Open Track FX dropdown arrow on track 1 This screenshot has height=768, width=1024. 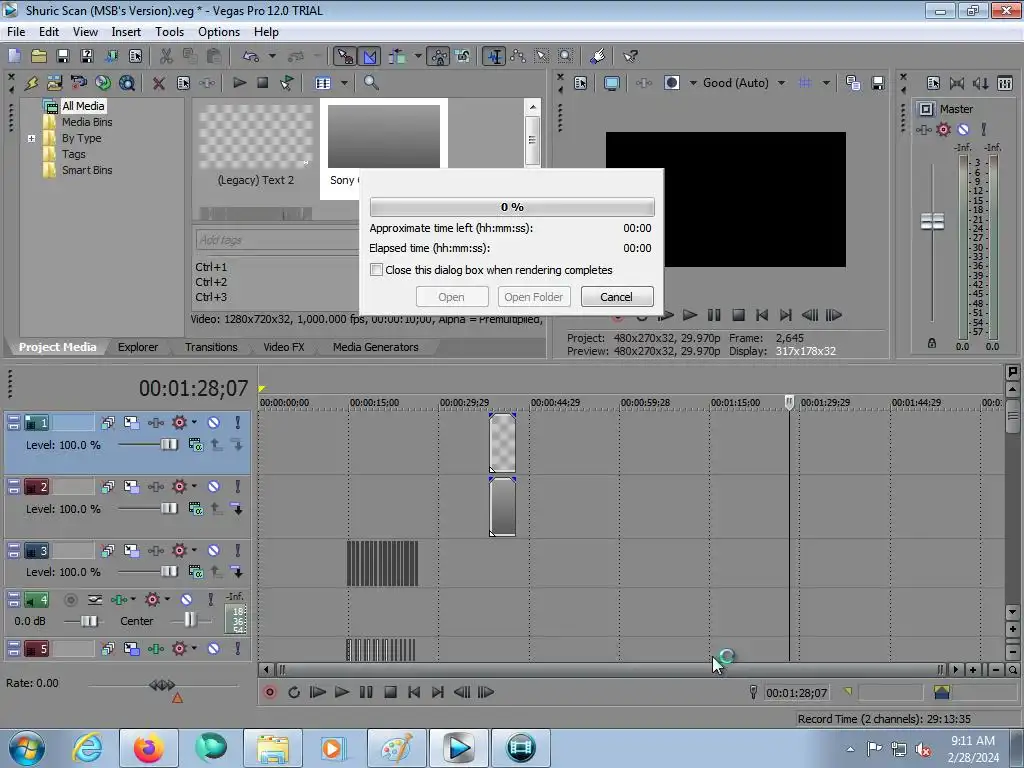[x=194, y=423]
